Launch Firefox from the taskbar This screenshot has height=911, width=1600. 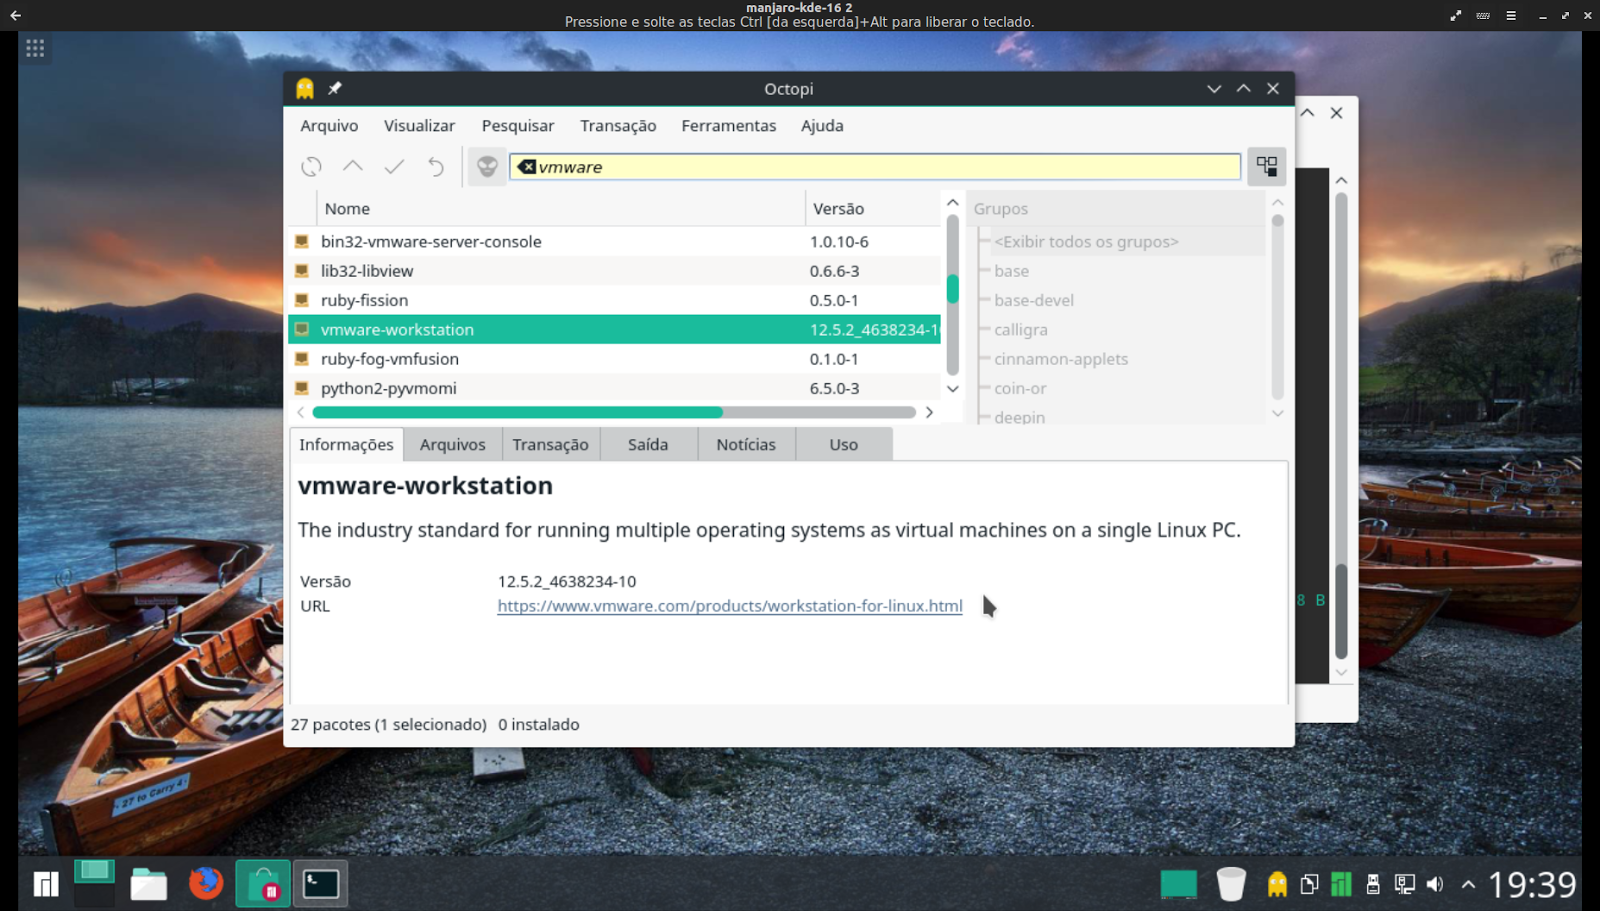206,883
